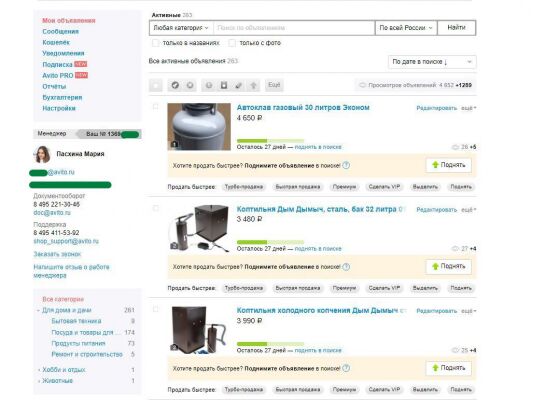Click Заказать звонок link
The image size is (546, 400).
(57, 254)
